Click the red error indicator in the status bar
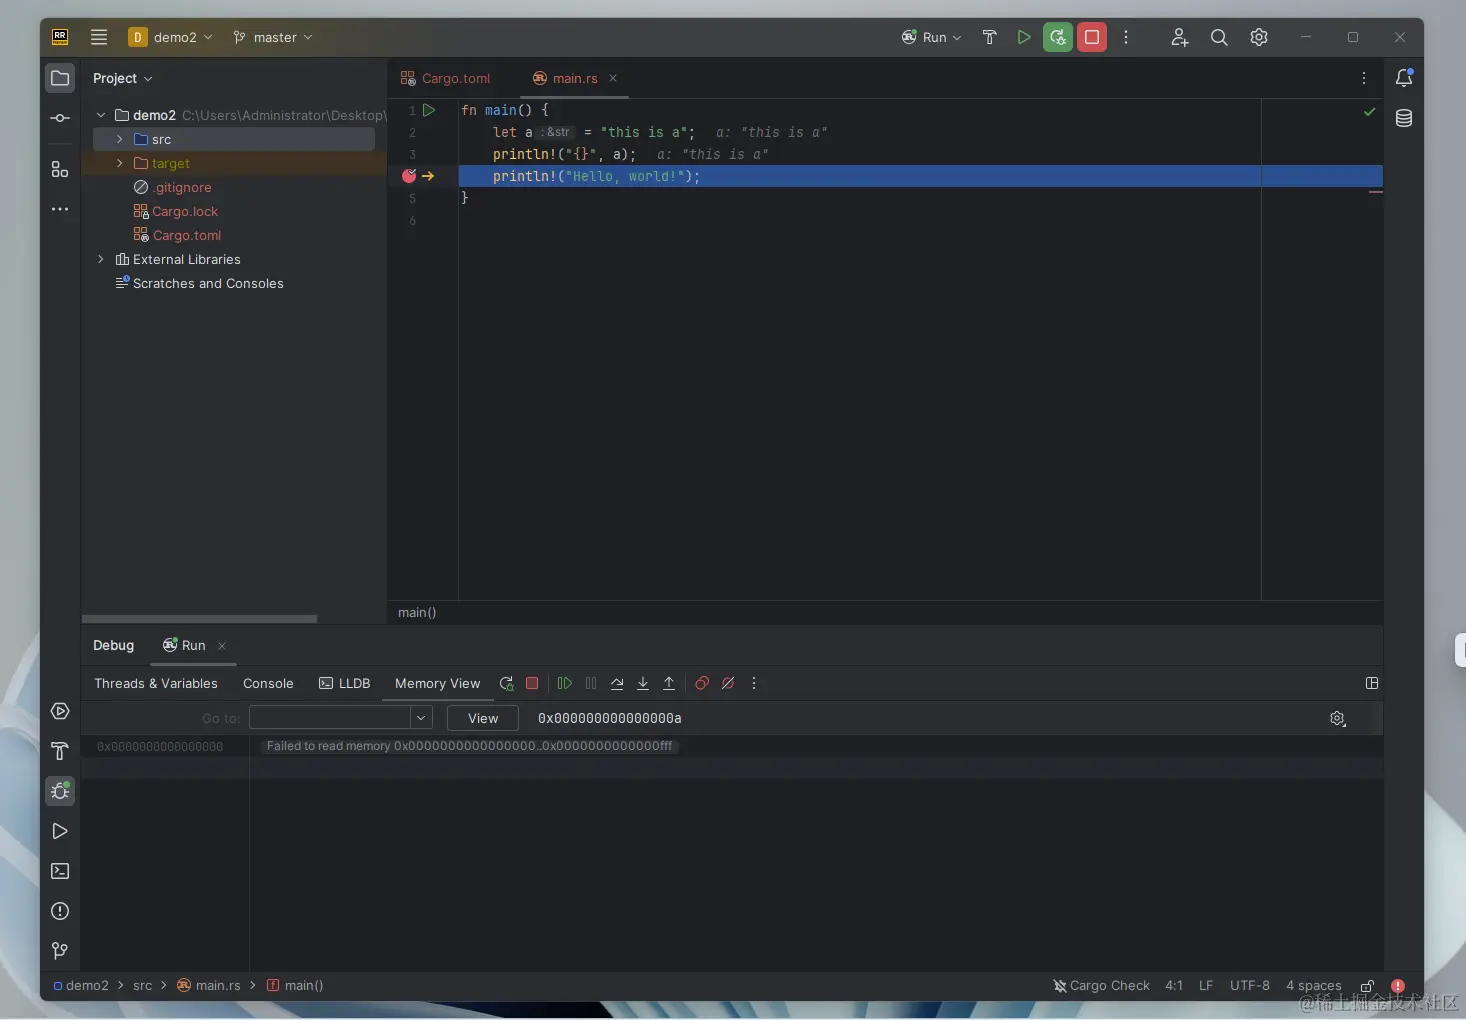This screenshot has width=1466, height=1020. [1398, 985]
